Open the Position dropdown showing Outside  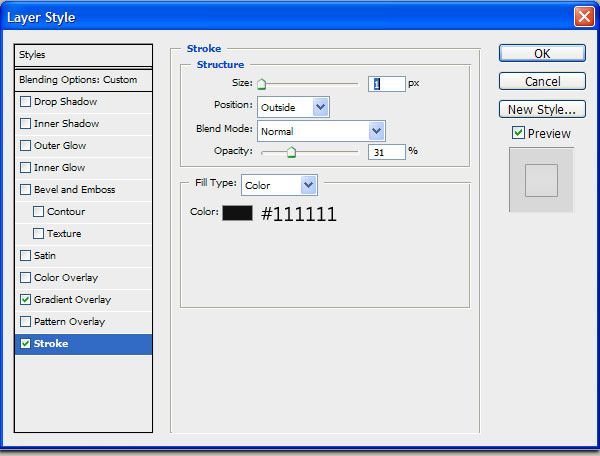293,107
